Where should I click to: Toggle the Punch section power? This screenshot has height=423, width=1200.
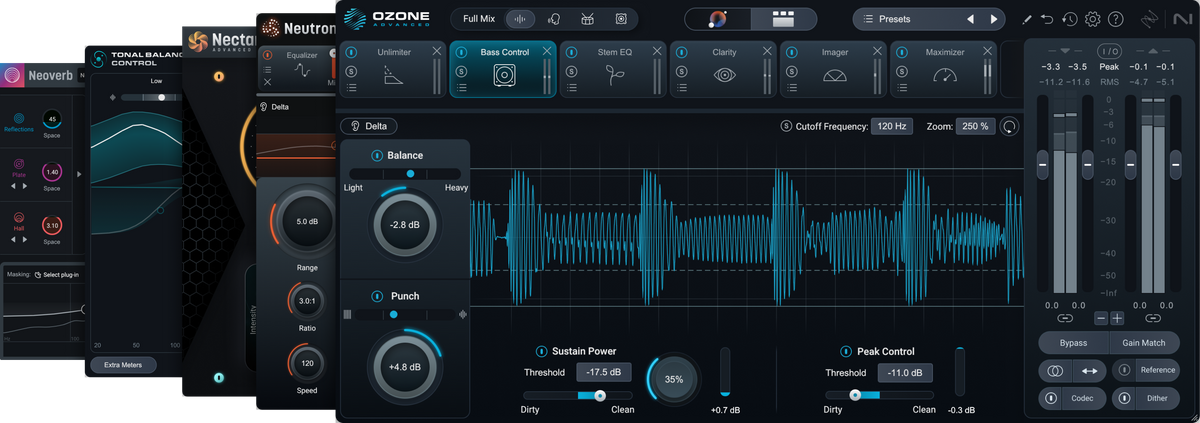click(377, 296)
